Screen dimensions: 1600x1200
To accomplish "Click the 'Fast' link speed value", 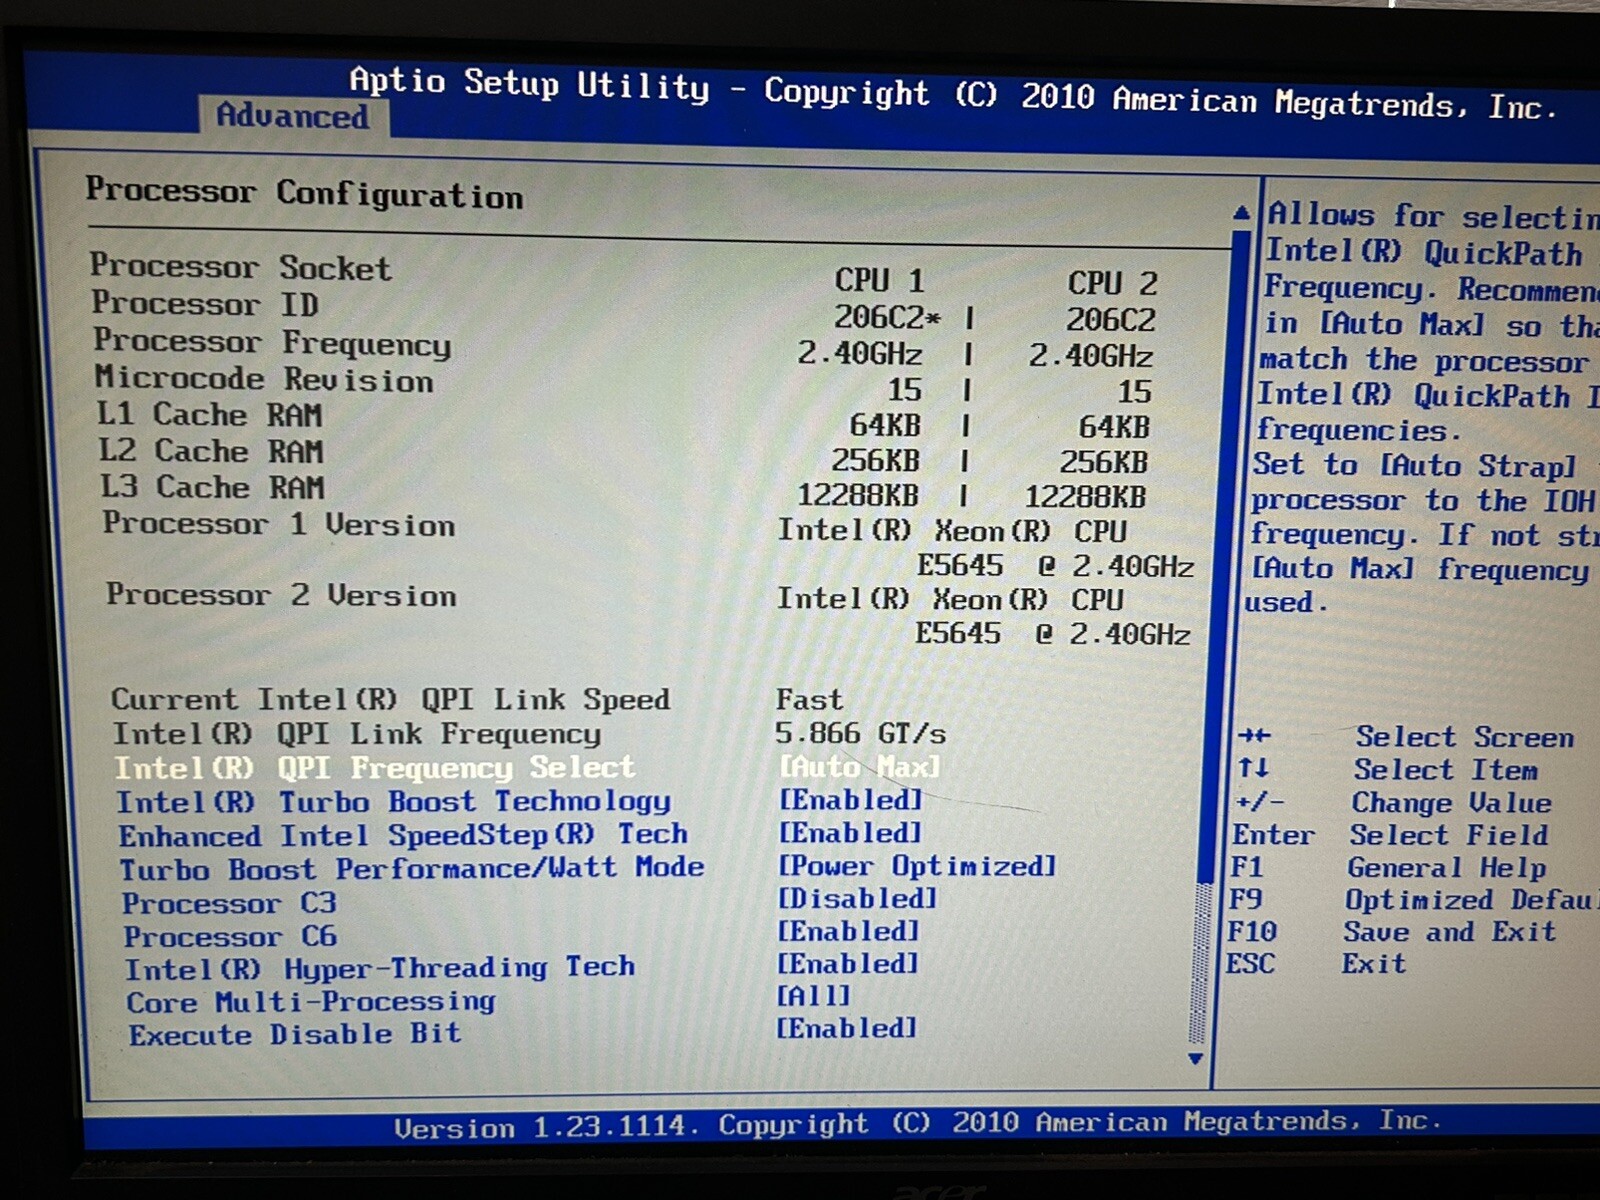I will coord(810,699).
